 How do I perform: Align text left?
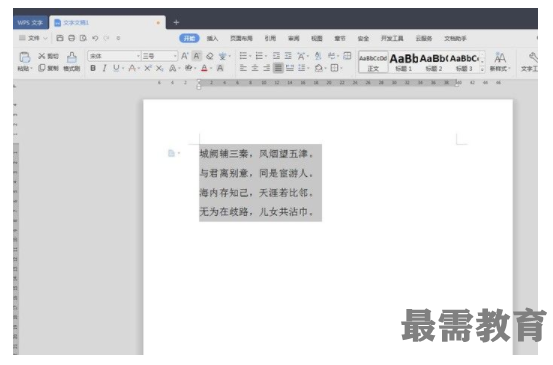243,68
